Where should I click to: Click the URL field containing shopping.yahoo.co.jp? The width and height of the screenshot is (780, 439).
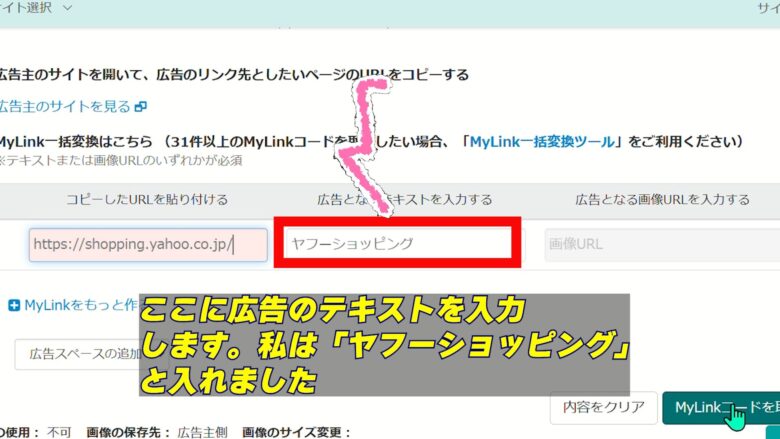tap(148, 244)
